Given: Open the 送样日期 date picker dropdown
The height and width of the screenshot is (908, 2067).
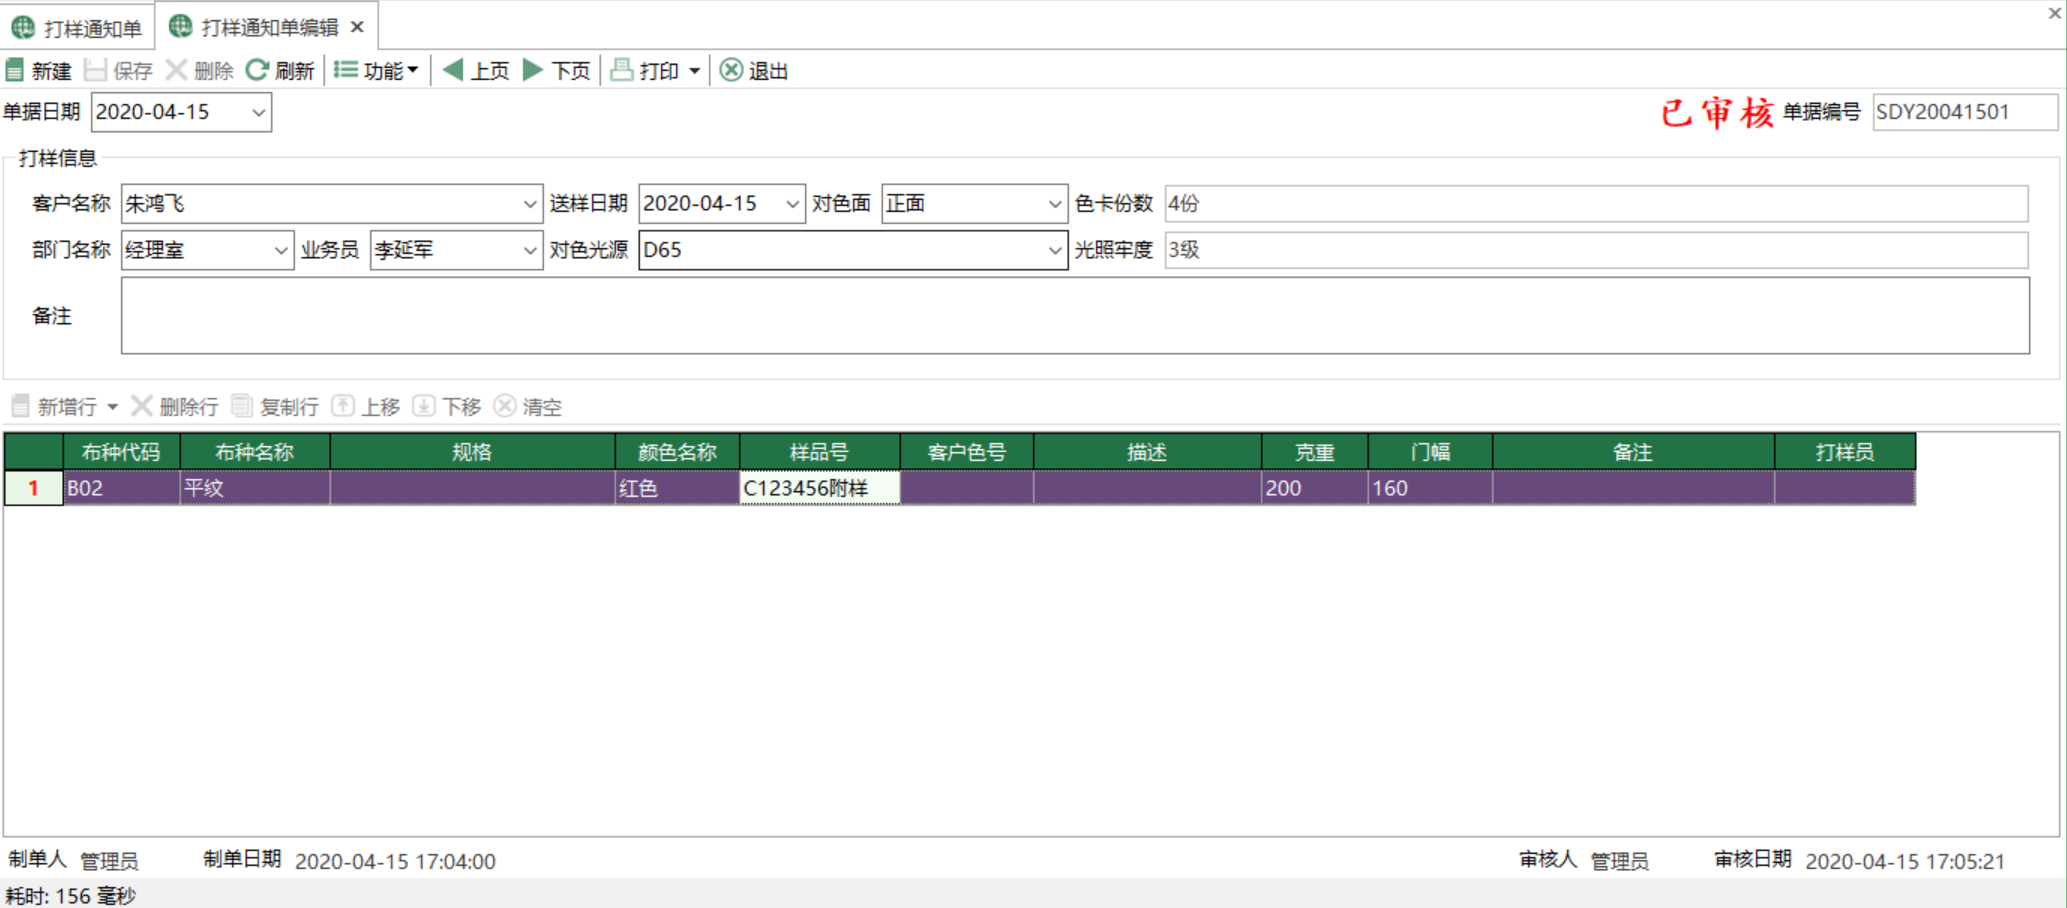Looking at the screenshot, I should coord(792,204).
